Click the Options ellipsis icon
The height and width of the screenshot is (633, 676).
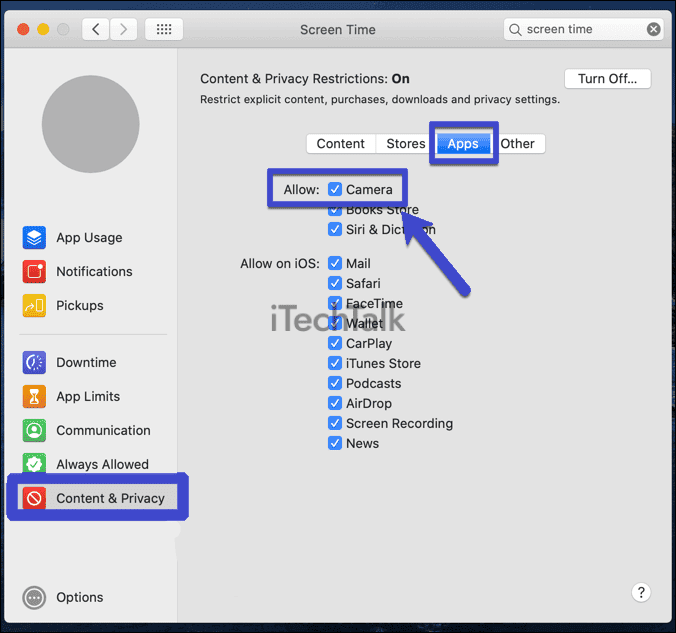(34, 598)
